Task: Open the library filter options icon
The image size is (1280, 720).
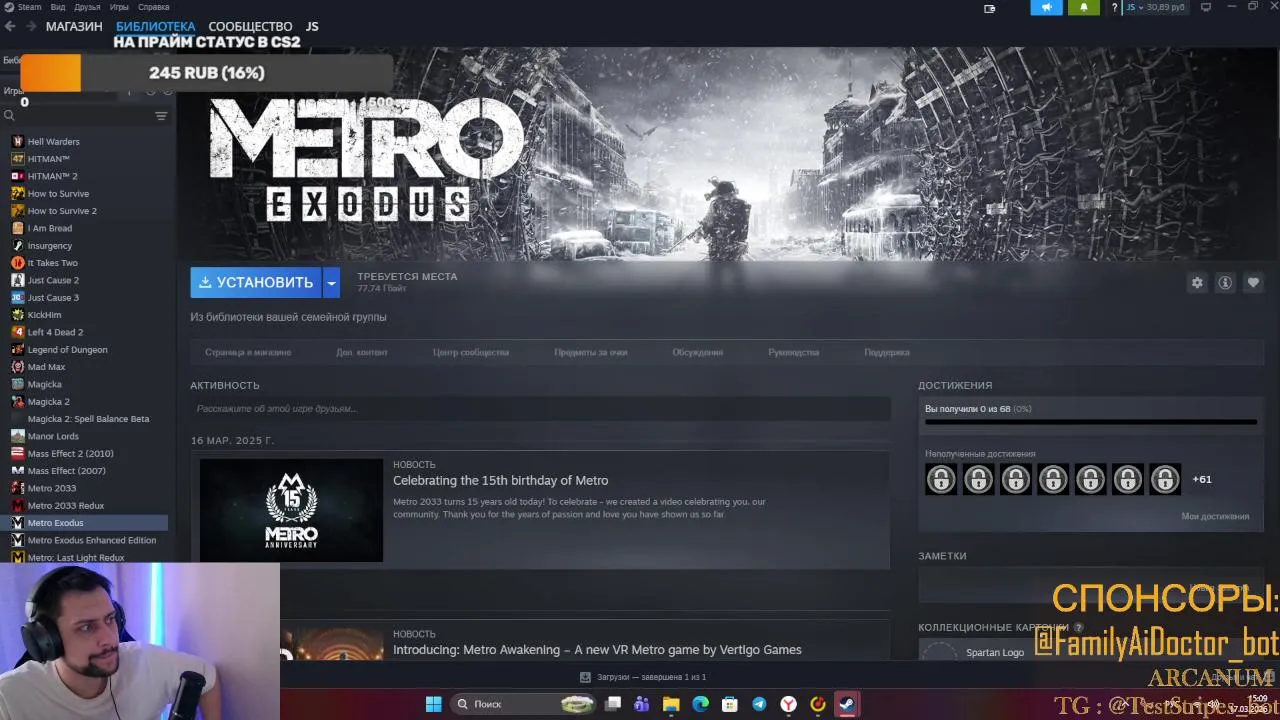Action: (x=161, y=116)
